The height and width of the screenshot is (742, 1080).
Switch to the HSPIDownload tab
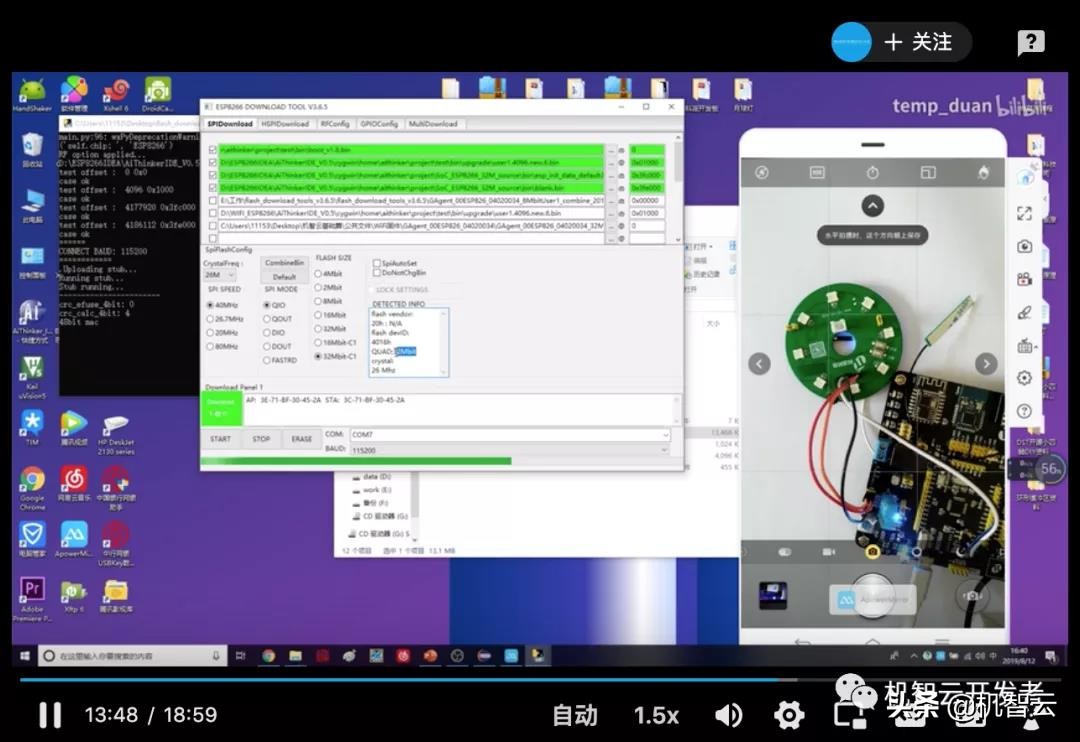285,124
